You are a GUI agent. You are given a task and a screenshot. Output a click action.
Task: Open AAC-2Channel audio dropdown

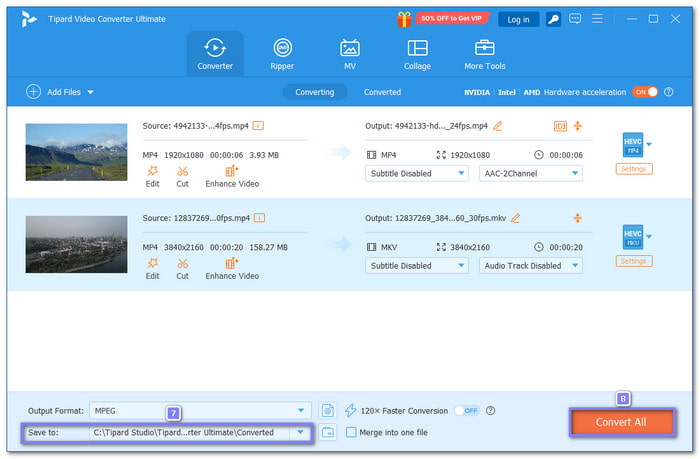coord(531,173)
